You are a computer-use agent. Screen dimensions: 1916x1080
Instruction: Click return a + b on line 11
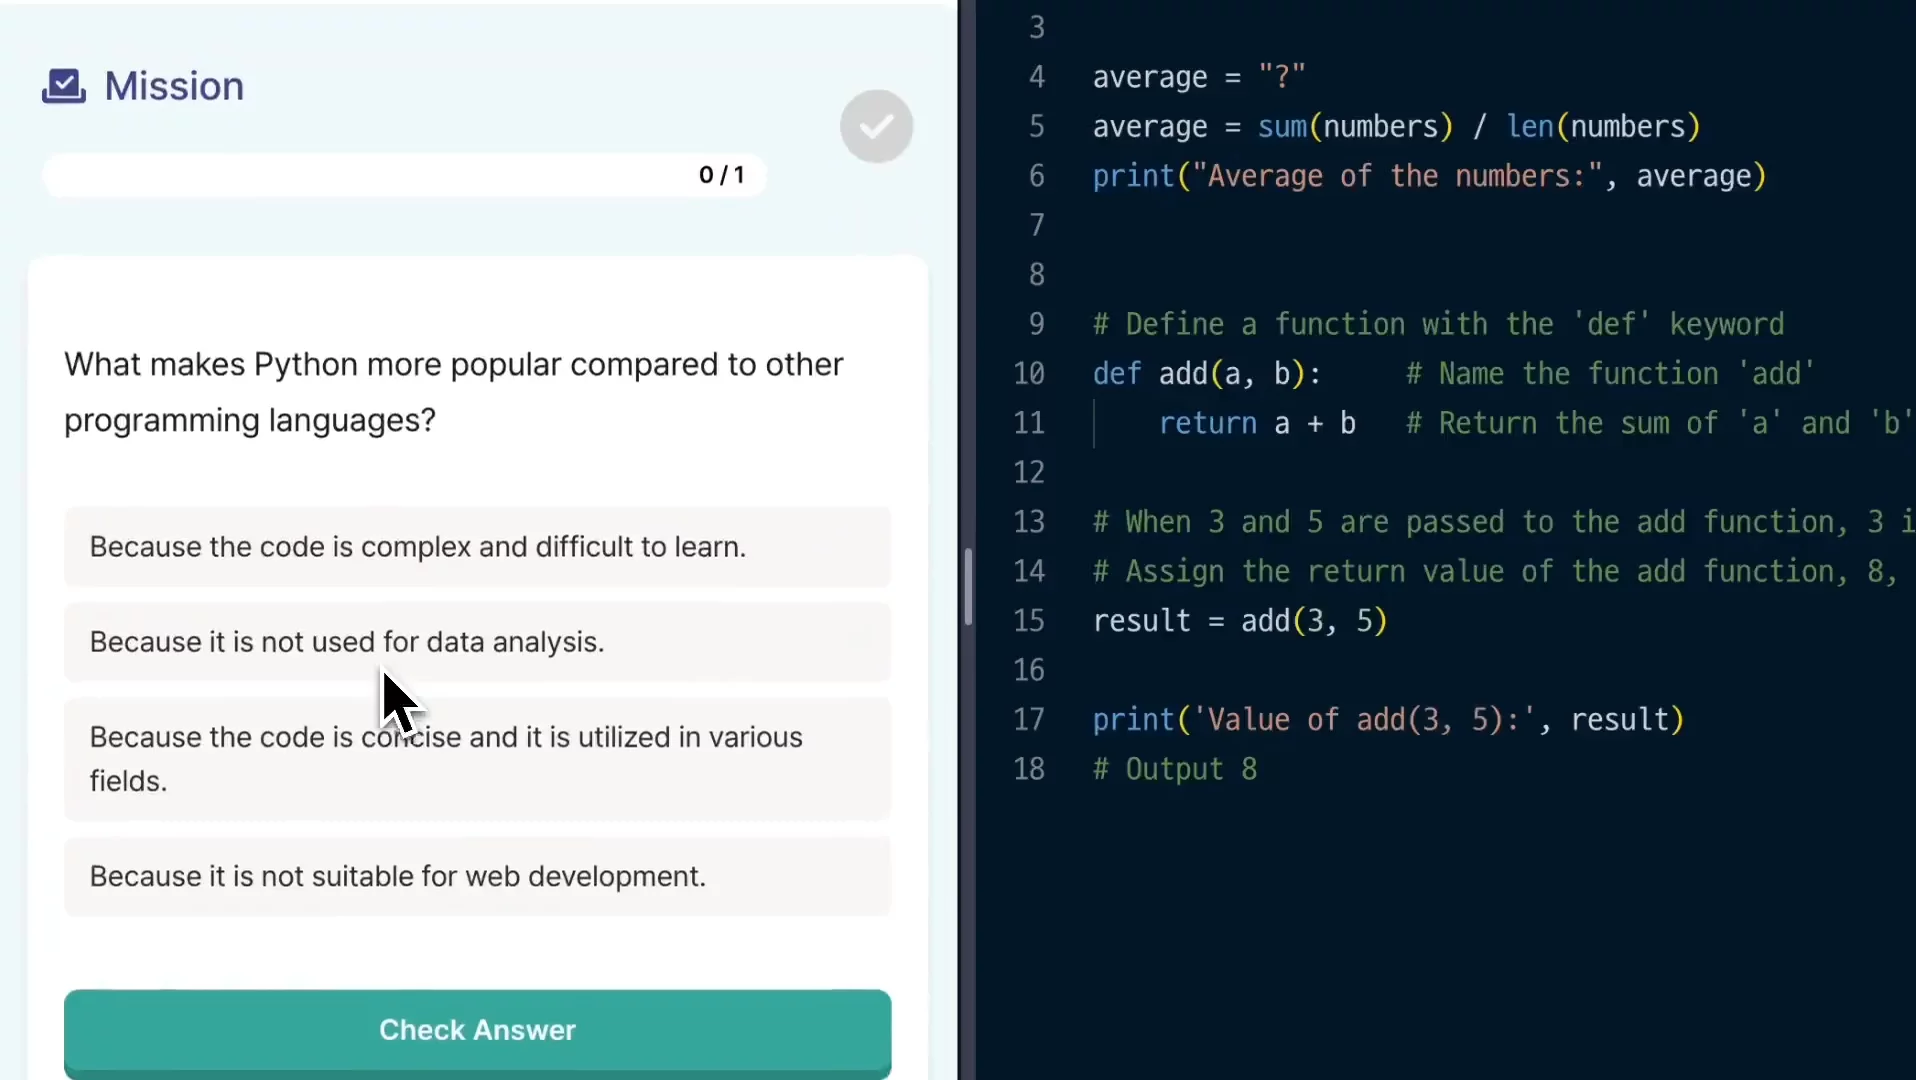(1256, 423)
